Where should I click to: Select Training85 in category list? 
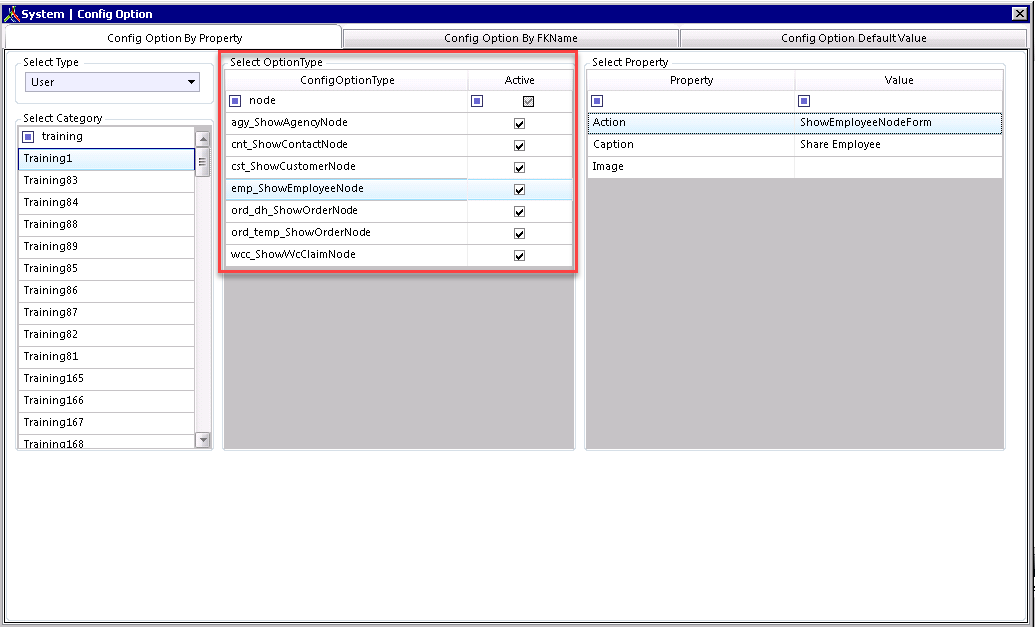(x=106, y=269)
